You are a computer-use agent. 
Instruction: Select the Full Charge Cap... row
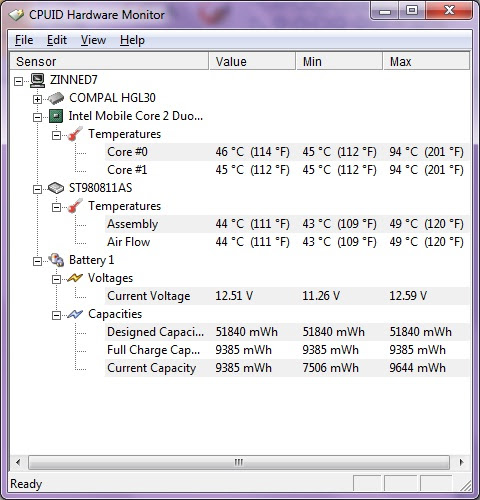(x=287, y=350)
